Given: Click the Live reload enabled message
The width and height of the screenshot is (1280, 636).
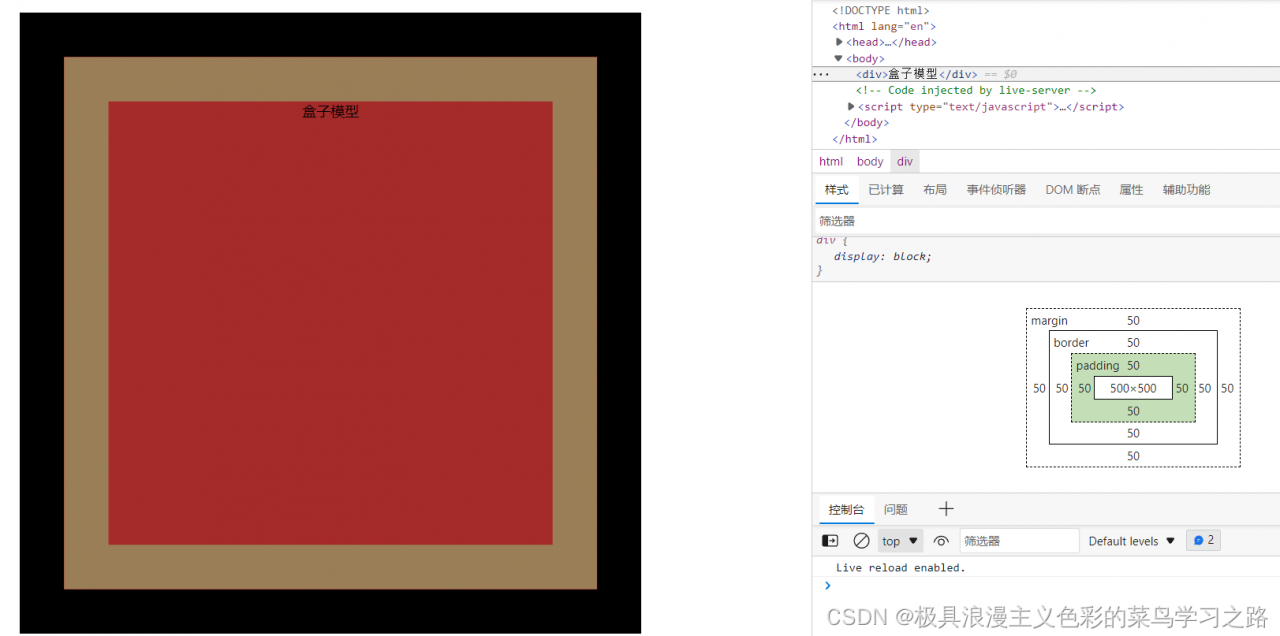Looking at the screenshot, I should click(900, 567).
